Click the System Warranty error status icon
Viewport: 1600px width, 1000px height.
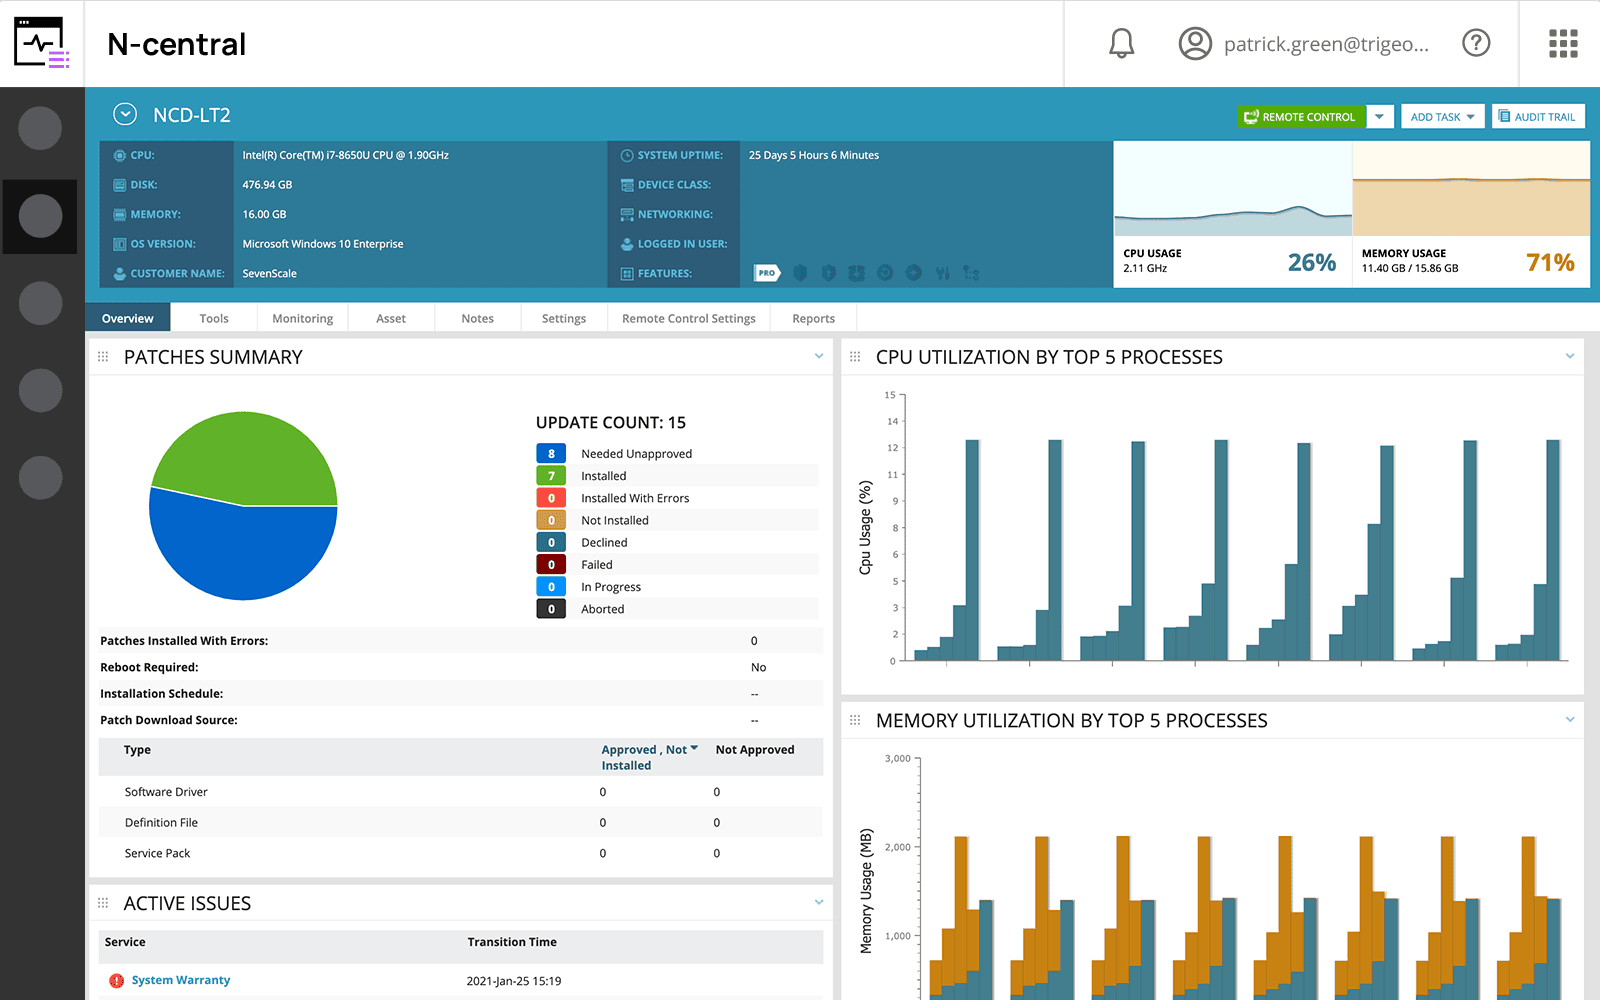pyautogui.click(x=117, y=981)
